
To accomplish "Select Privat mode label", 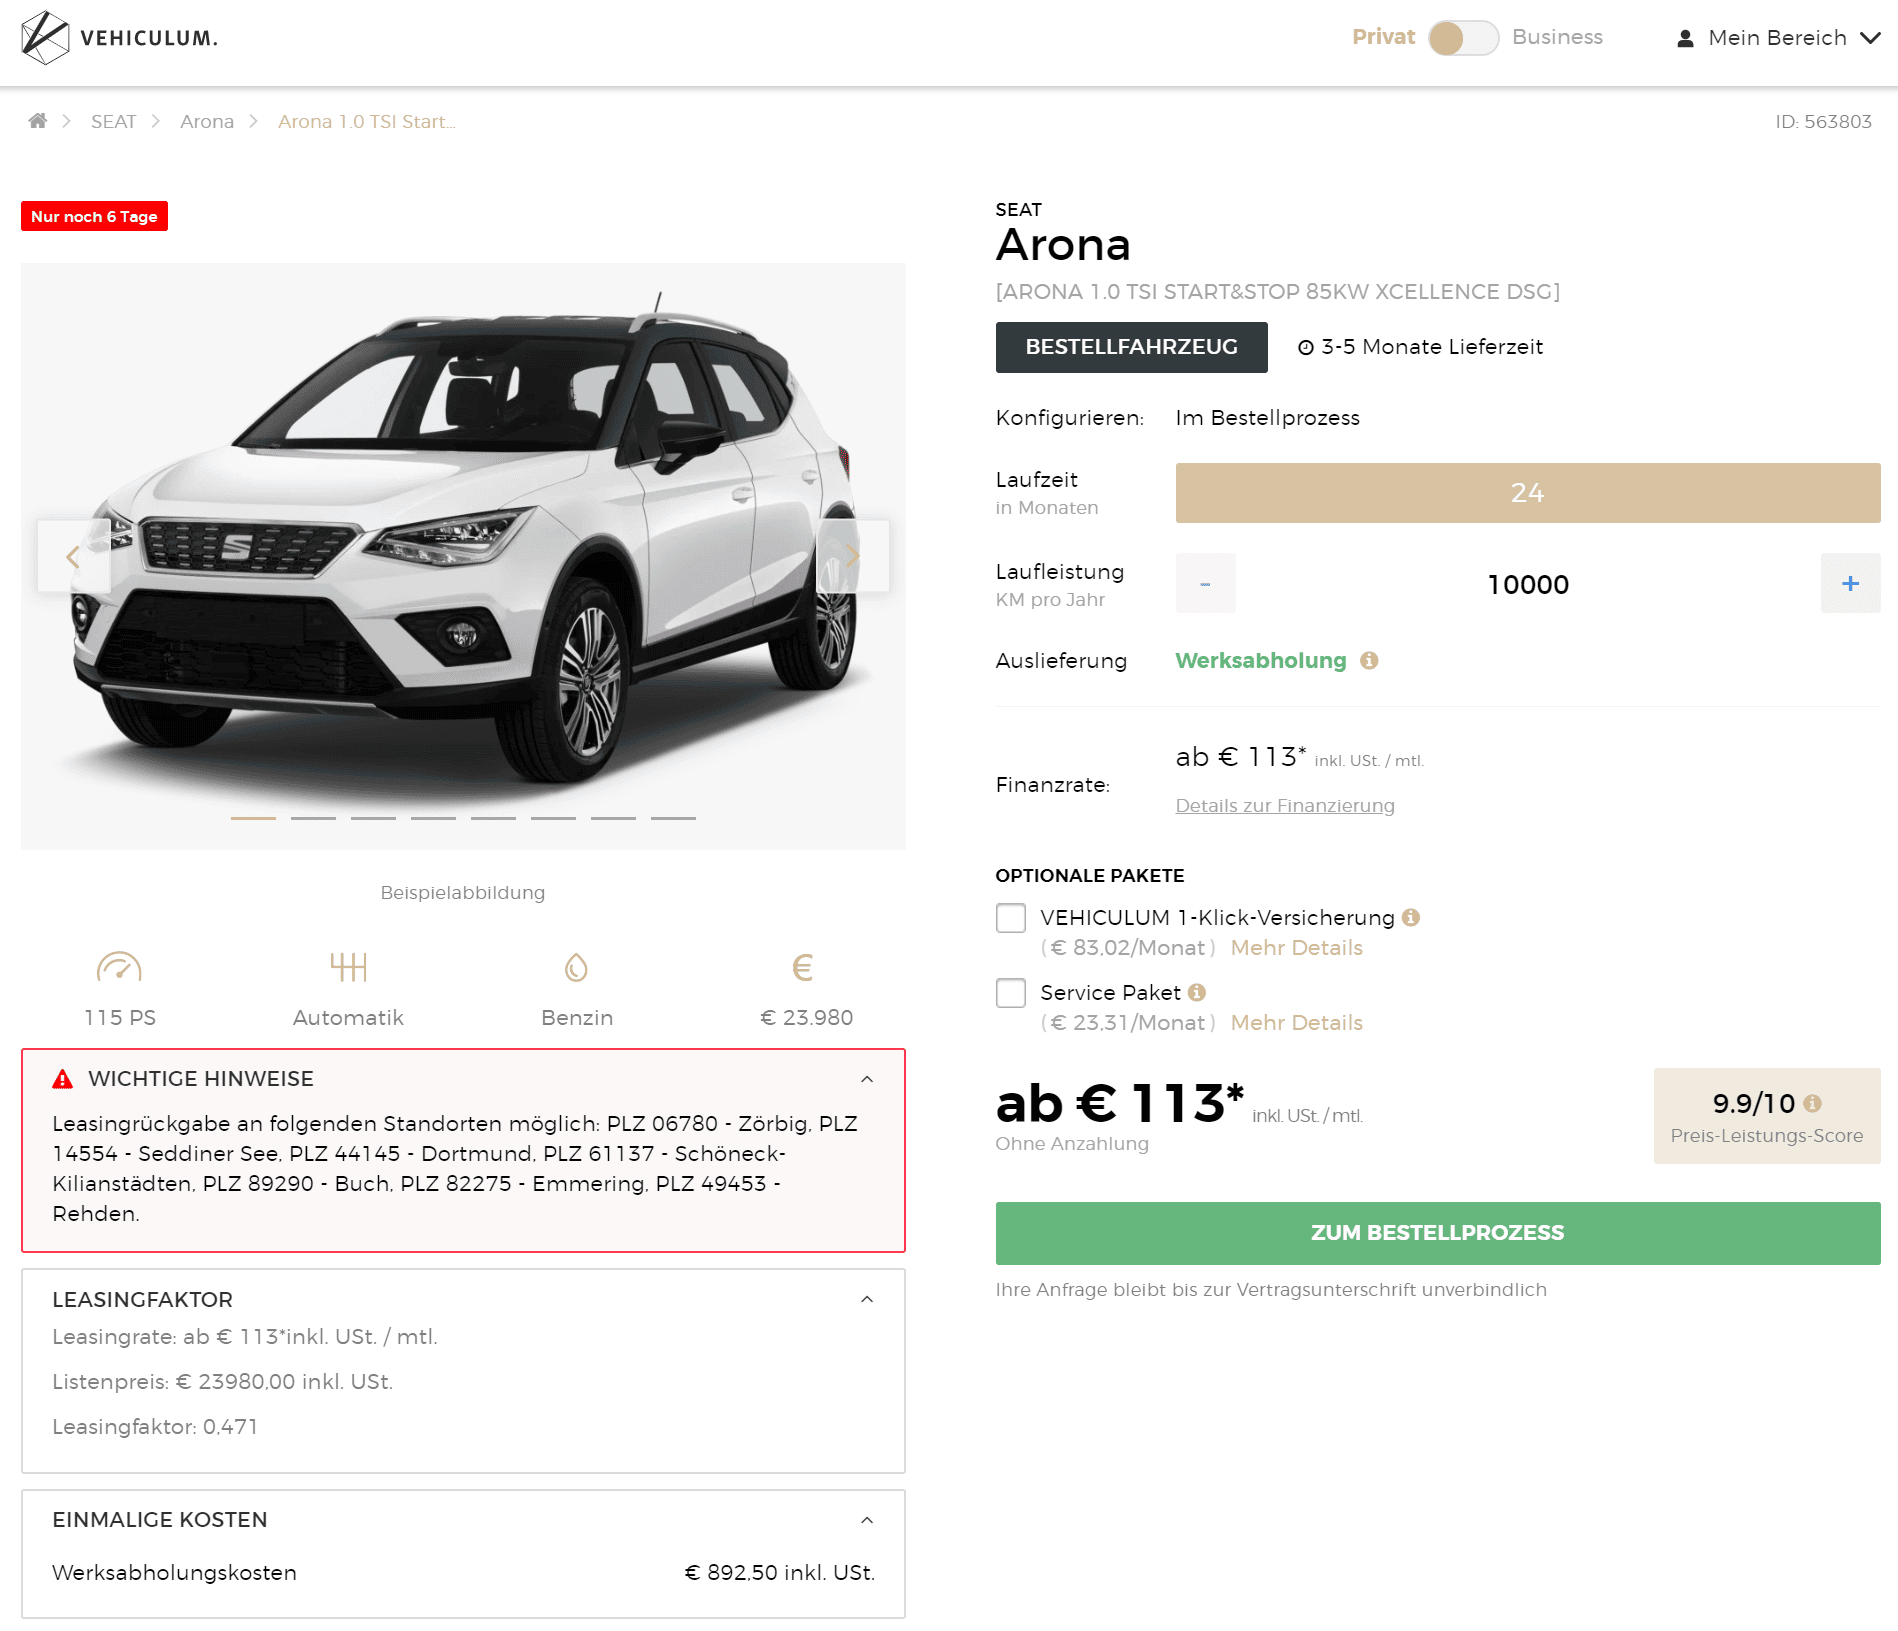I will point(1383,37).
